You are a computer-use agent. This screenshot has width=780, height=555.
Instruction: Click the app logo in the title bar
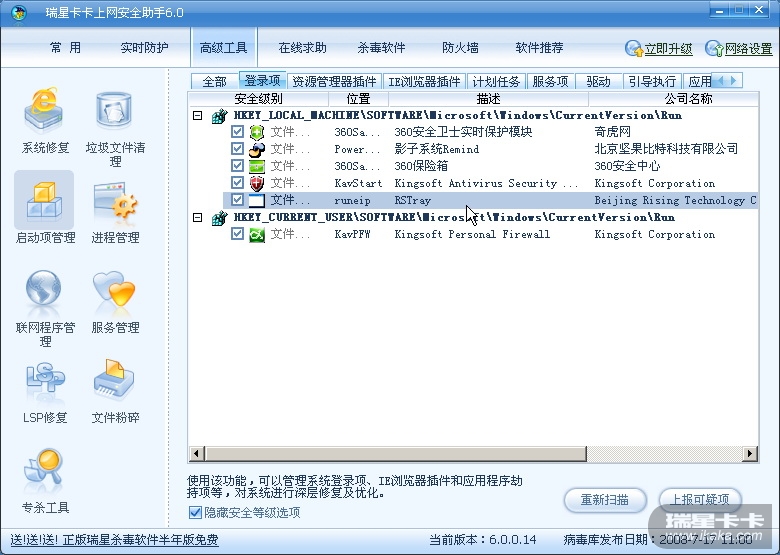pyautogui.click(x=18, y=12)
